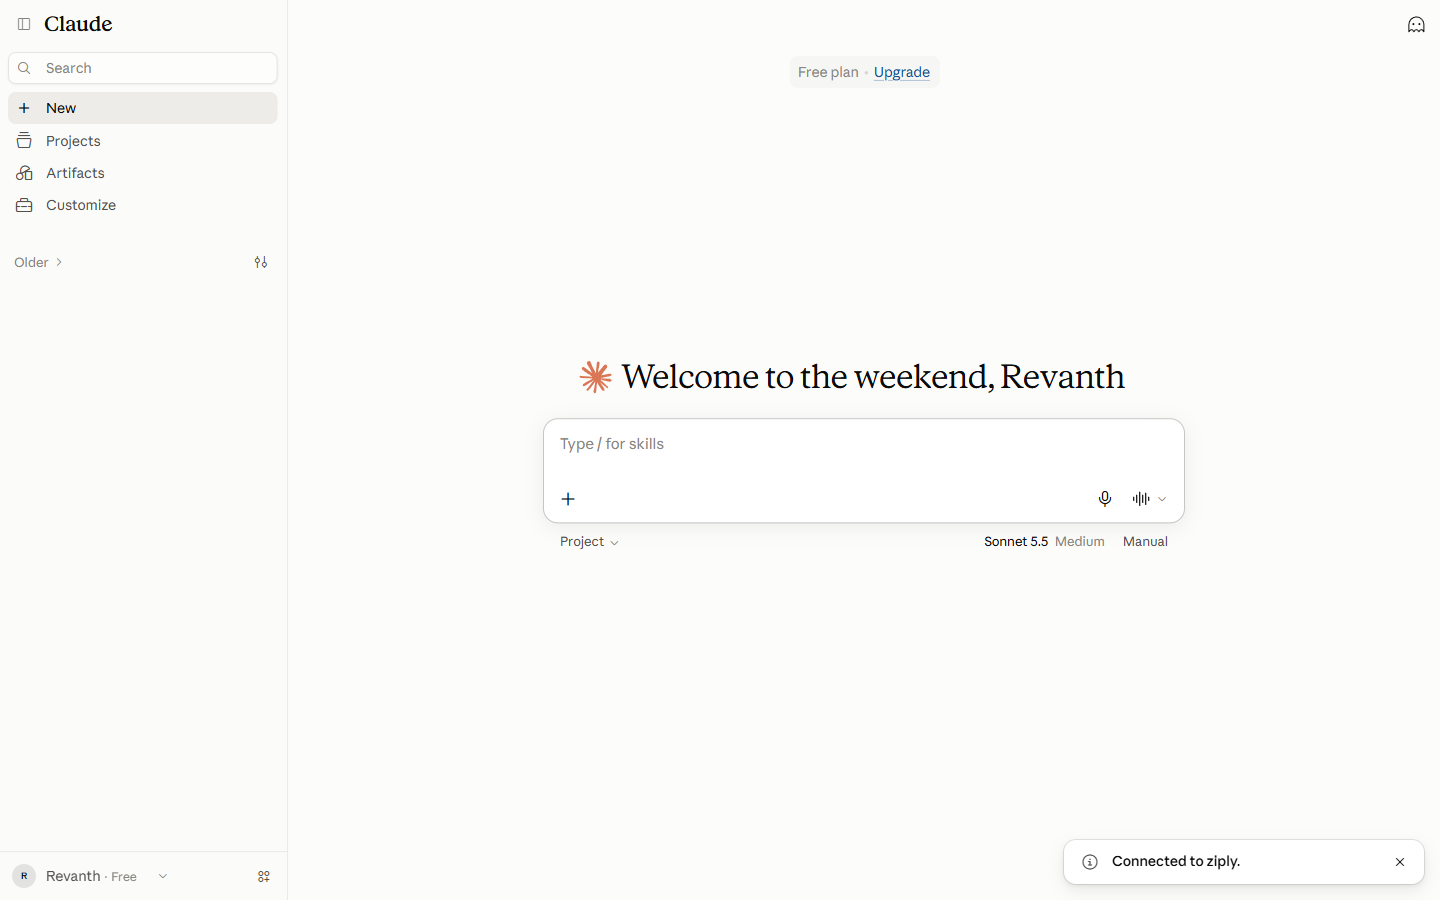Open Projects in the sidebar

143,141
